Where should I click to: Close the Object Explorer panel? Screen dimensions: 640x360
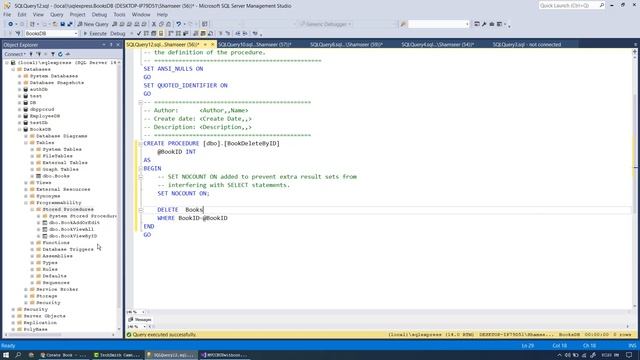pos(118,45)
